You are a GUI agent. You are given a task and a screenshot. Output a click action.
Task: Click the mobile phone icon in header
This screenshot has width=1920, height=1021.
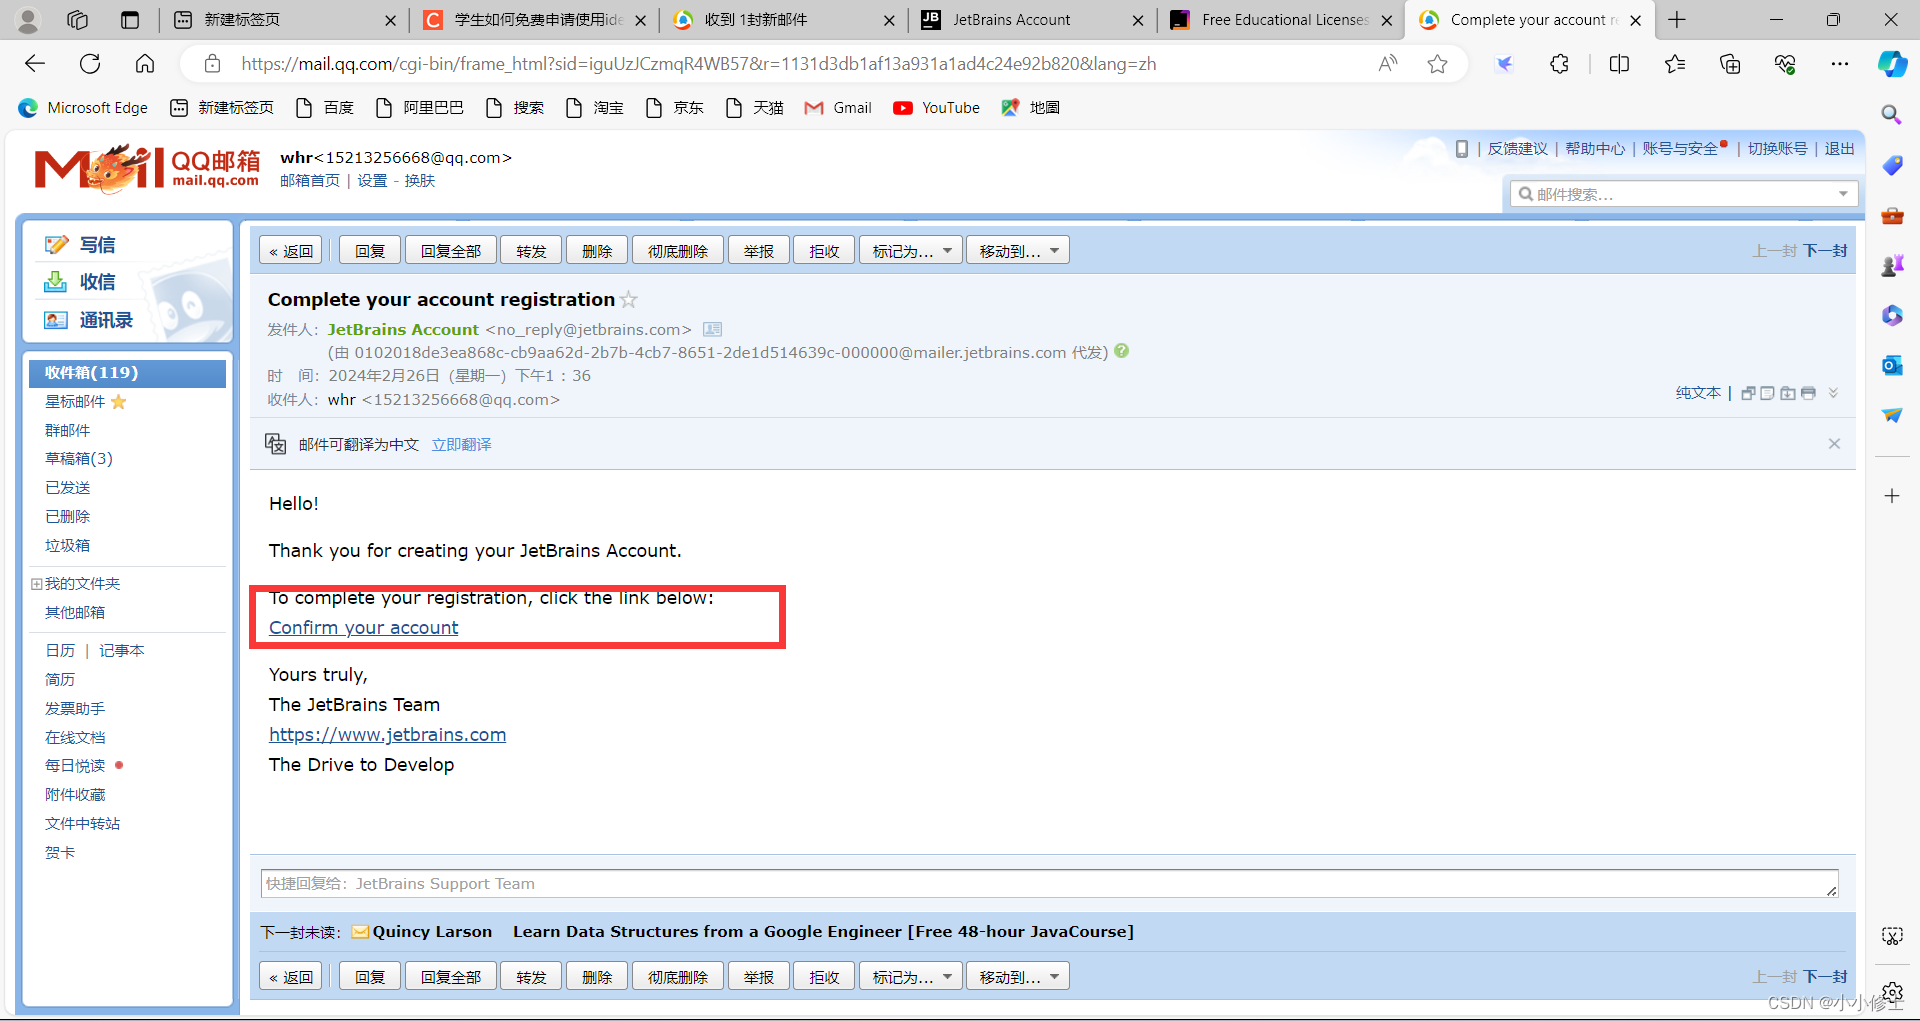1462,149
